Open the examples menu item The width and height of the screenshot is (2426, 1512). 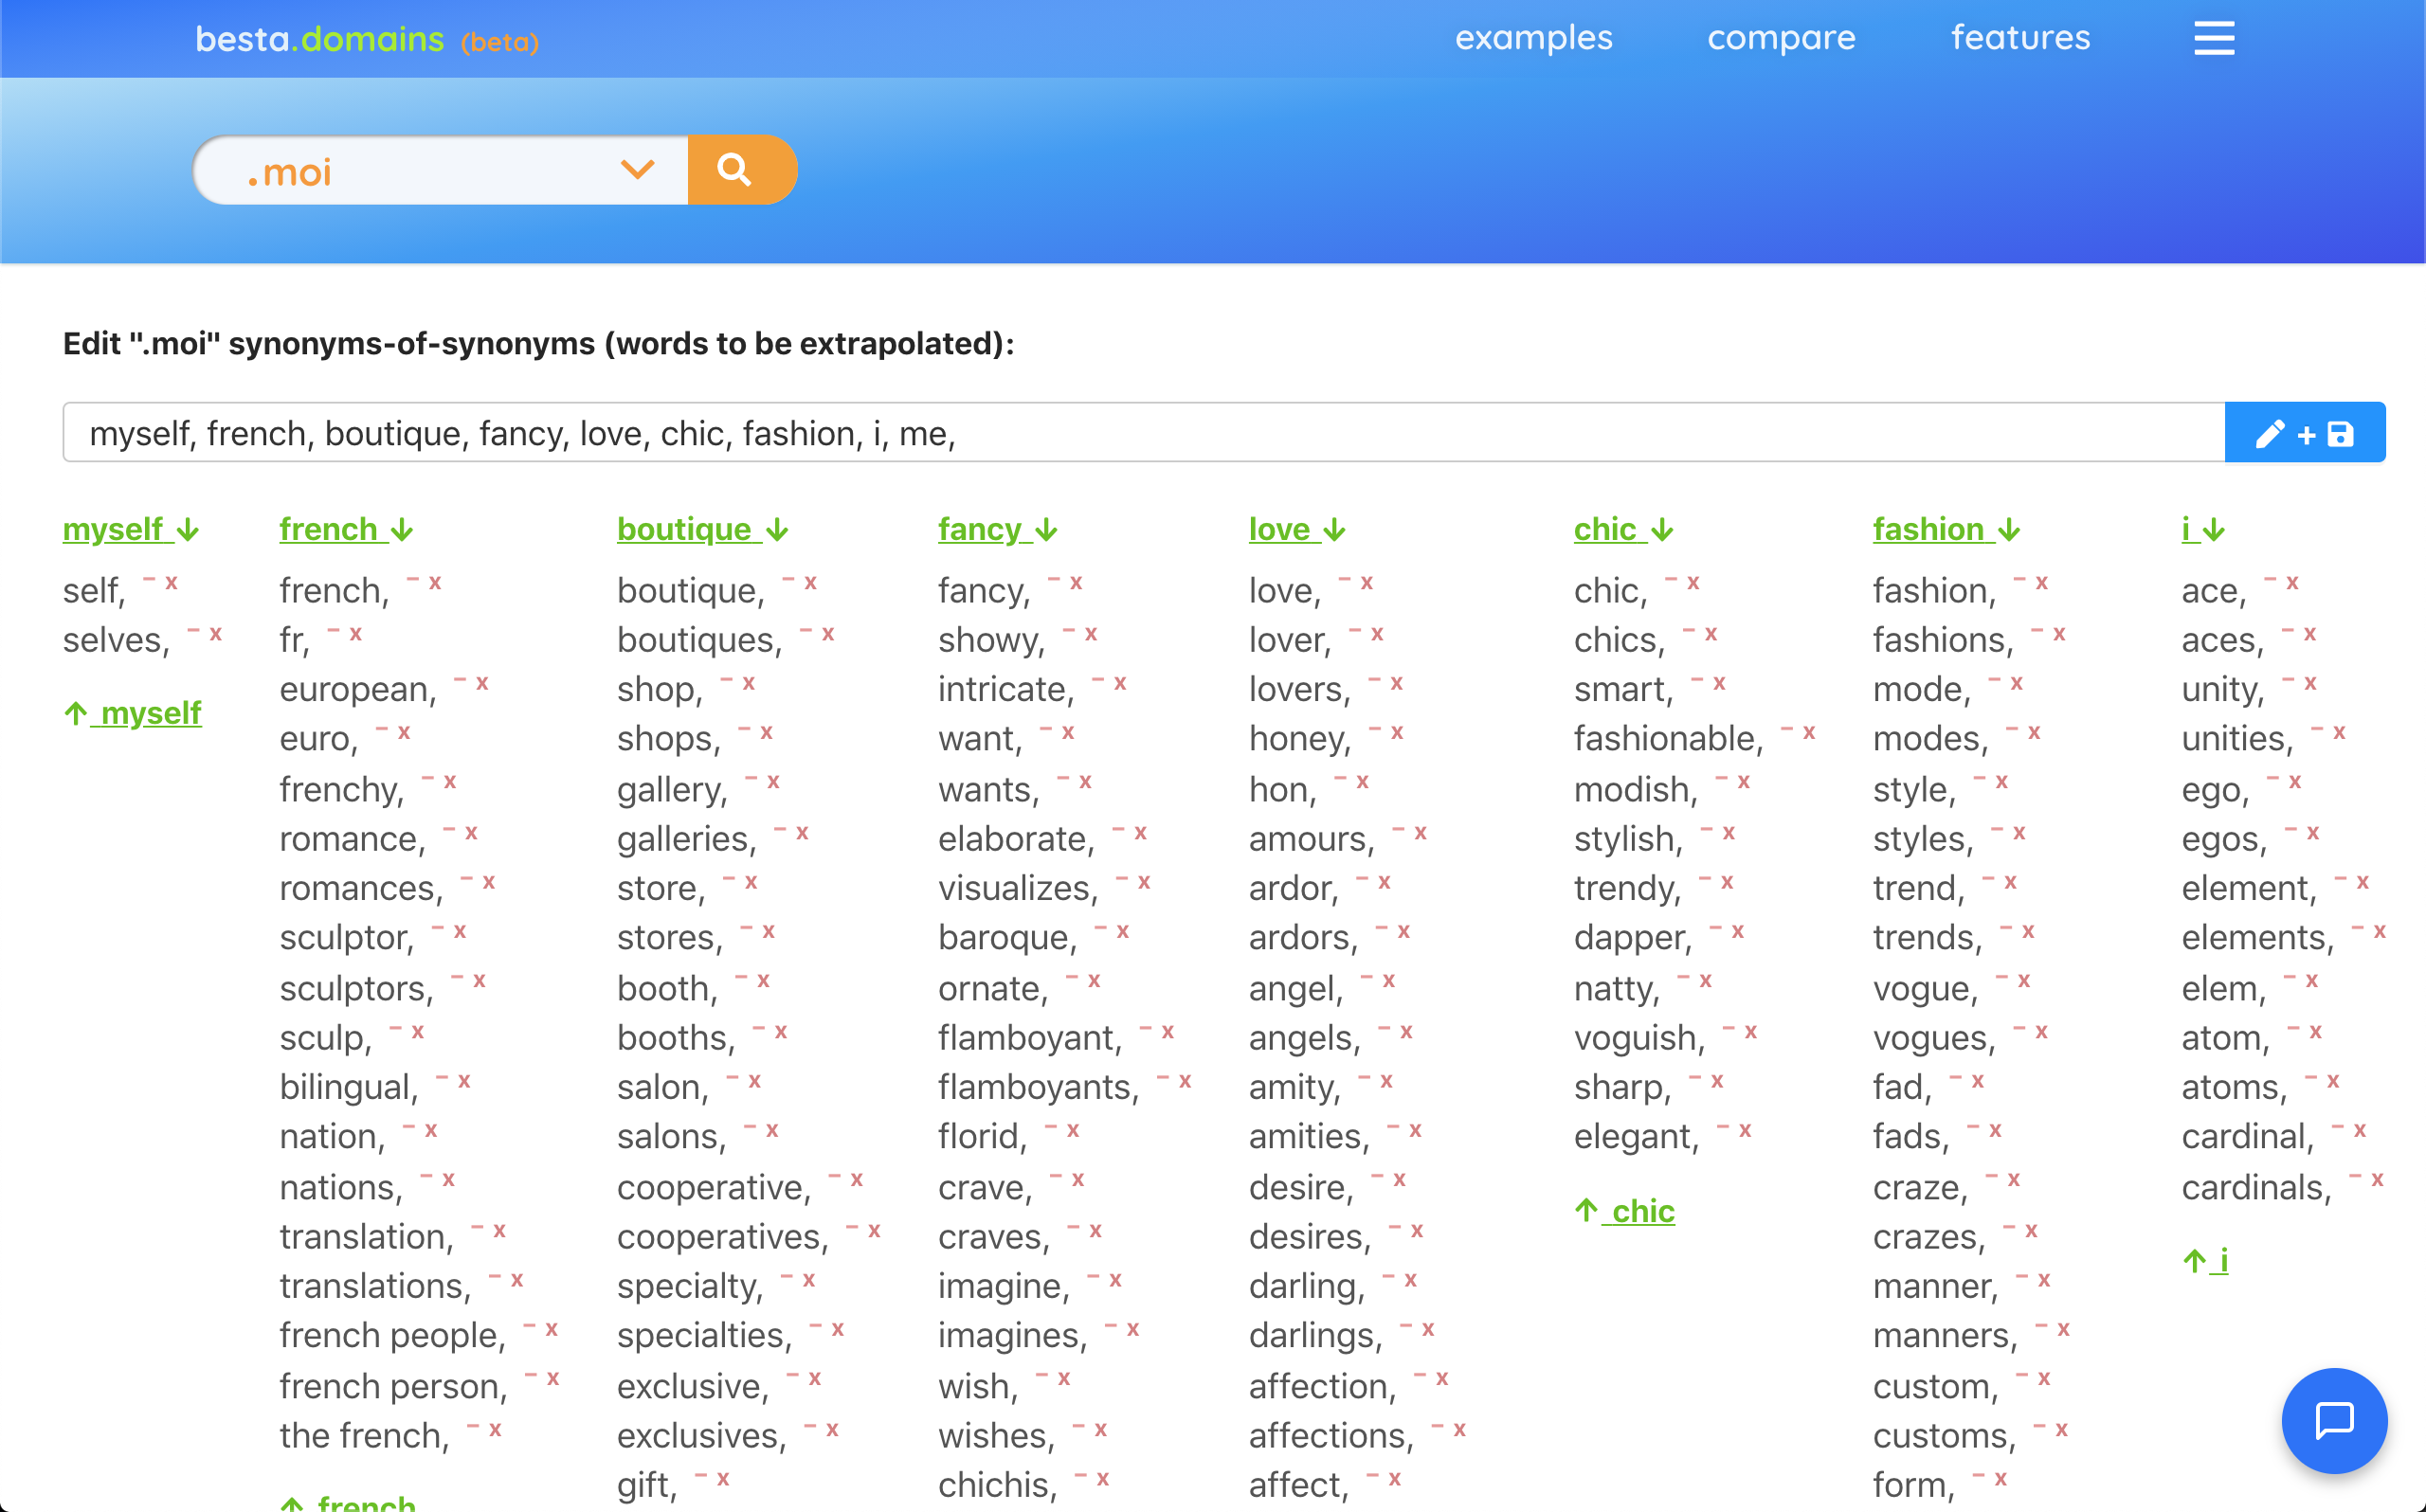[x=1533, y=38]
